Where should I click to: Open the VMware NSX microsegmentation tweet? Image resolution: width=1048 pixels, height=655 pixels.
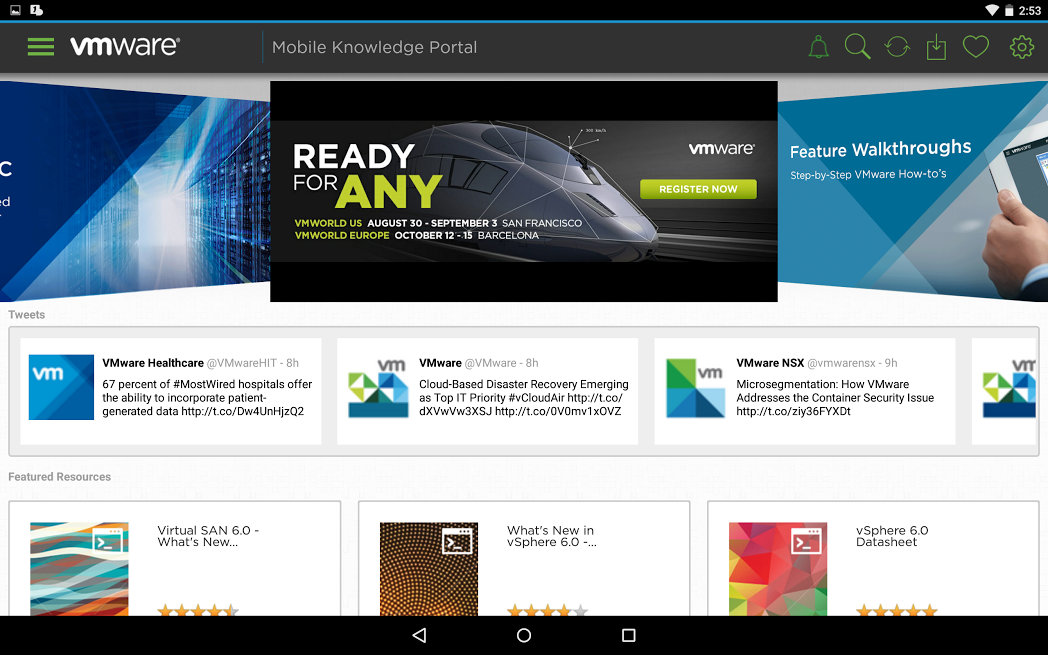[x=805, y=391]
